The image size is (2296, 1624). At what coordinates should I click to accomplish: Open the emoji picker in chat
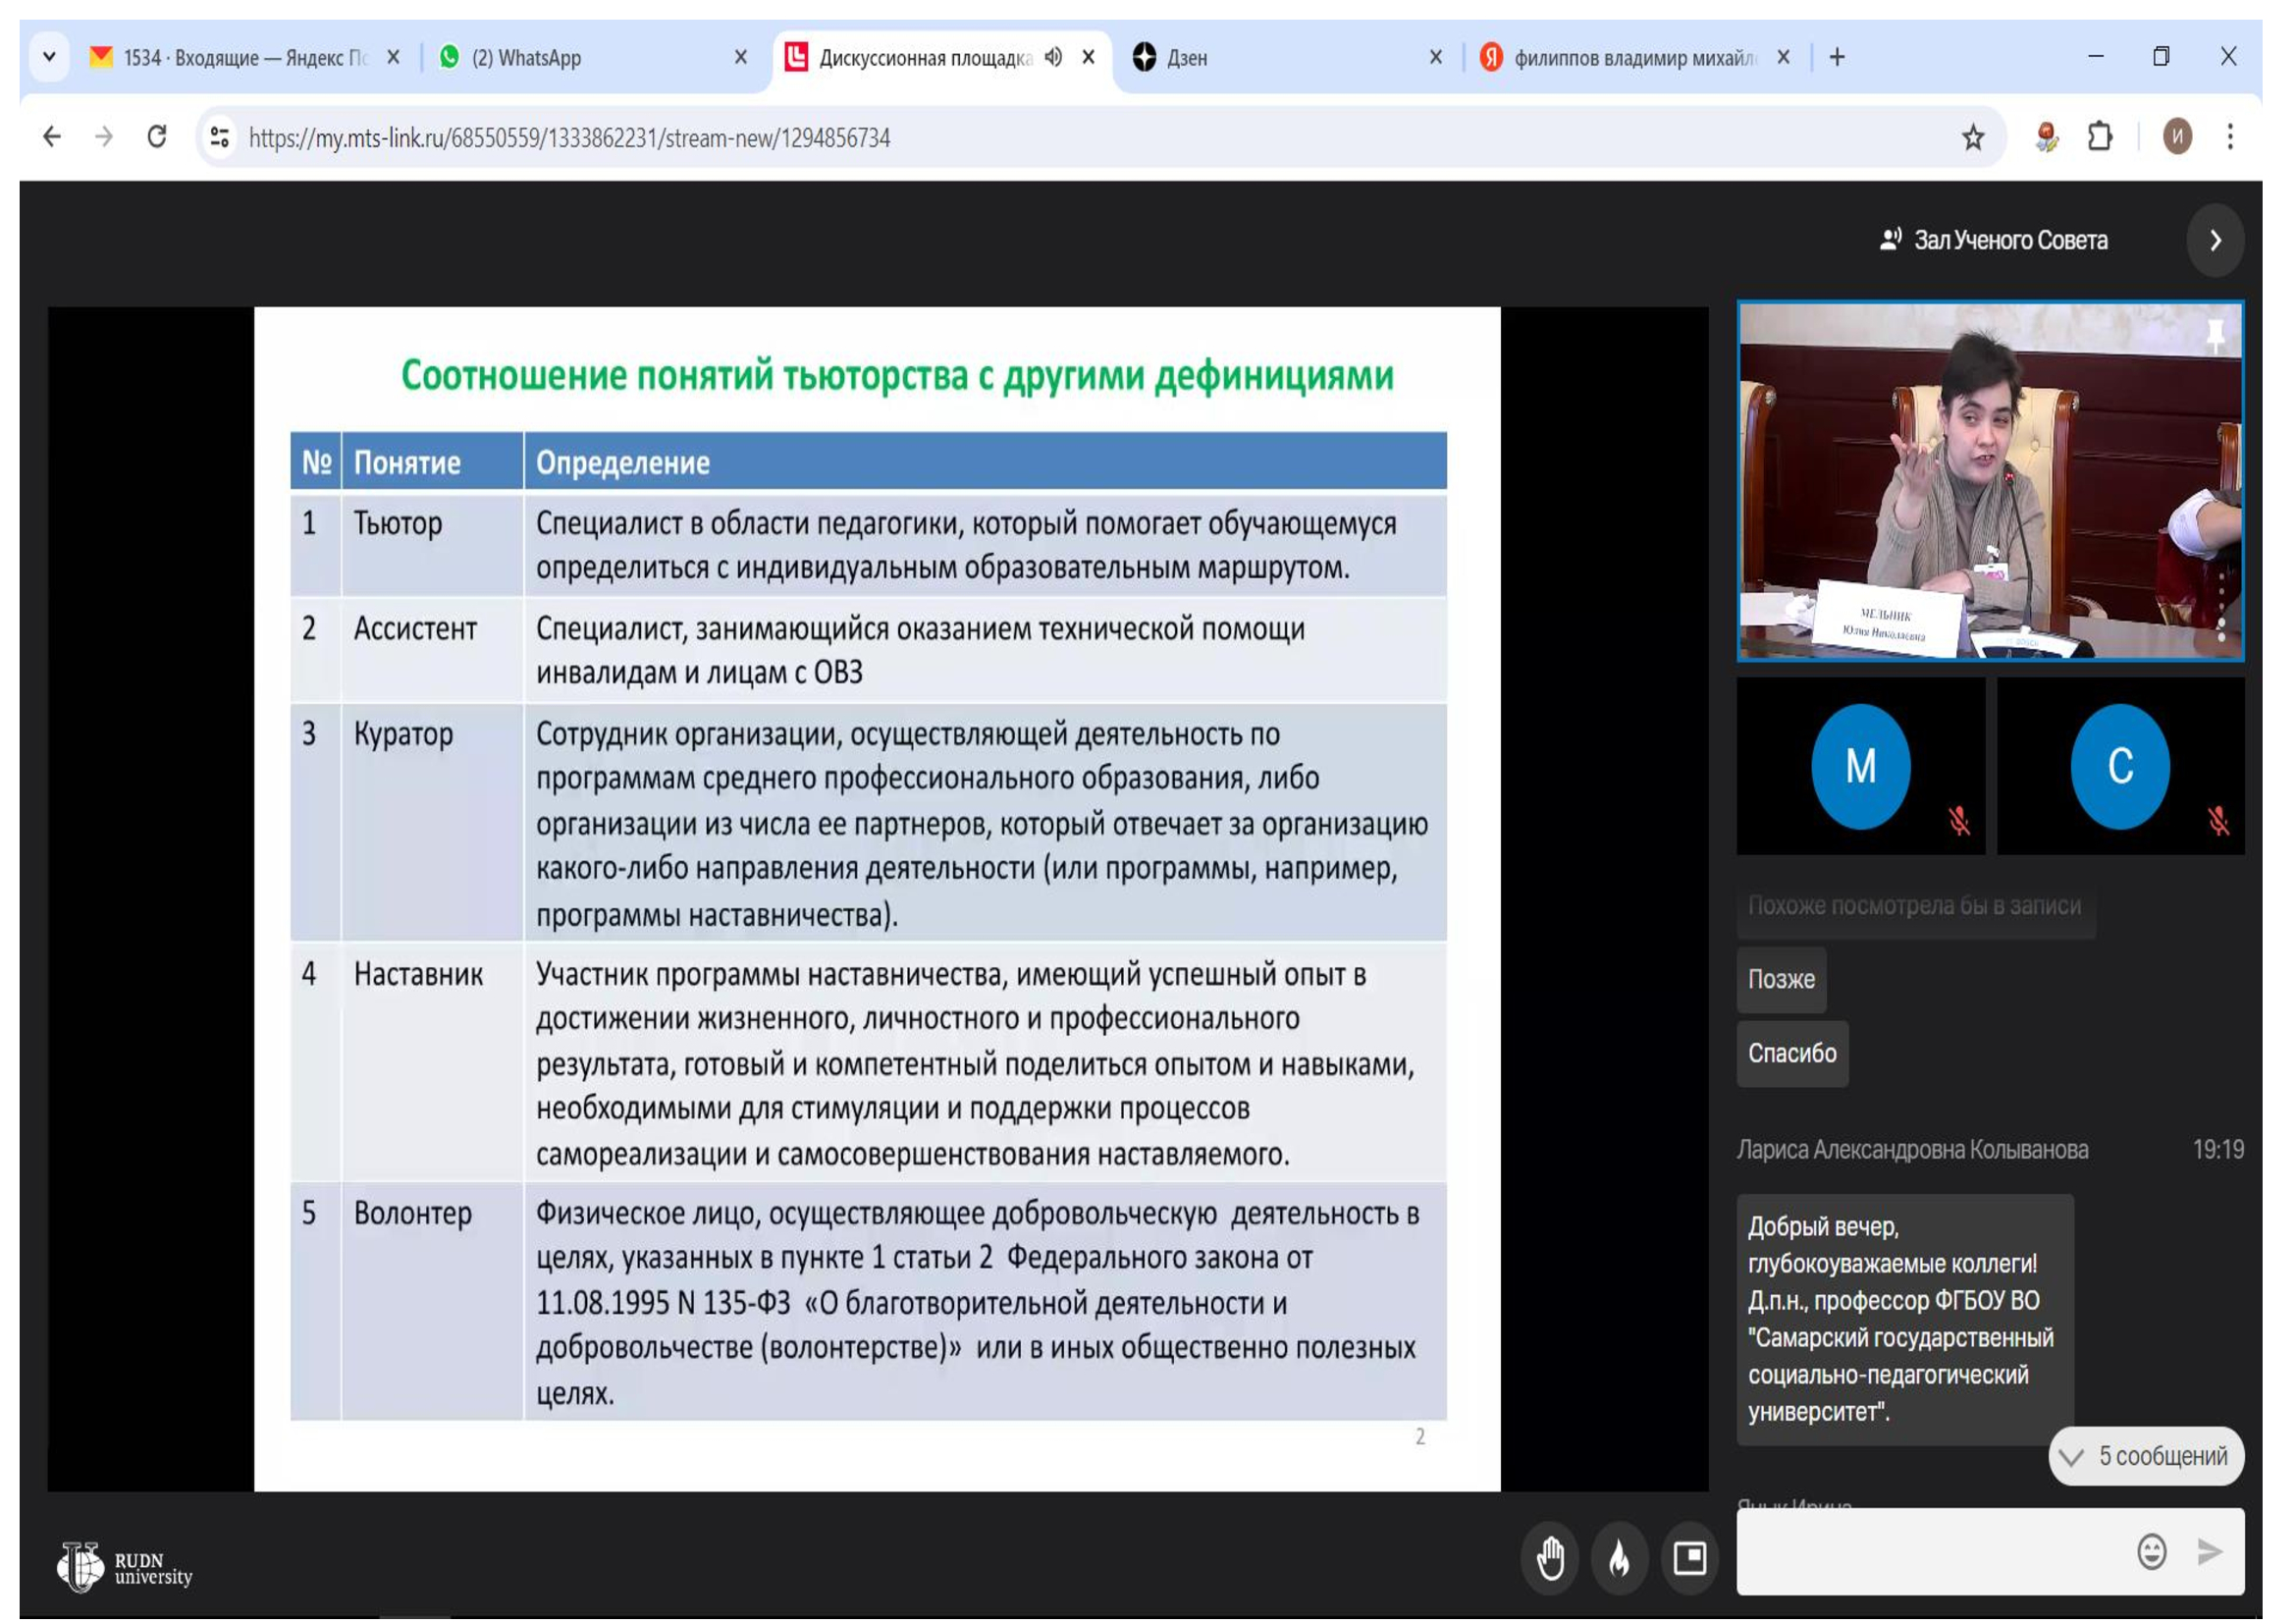(2152, 1553)
